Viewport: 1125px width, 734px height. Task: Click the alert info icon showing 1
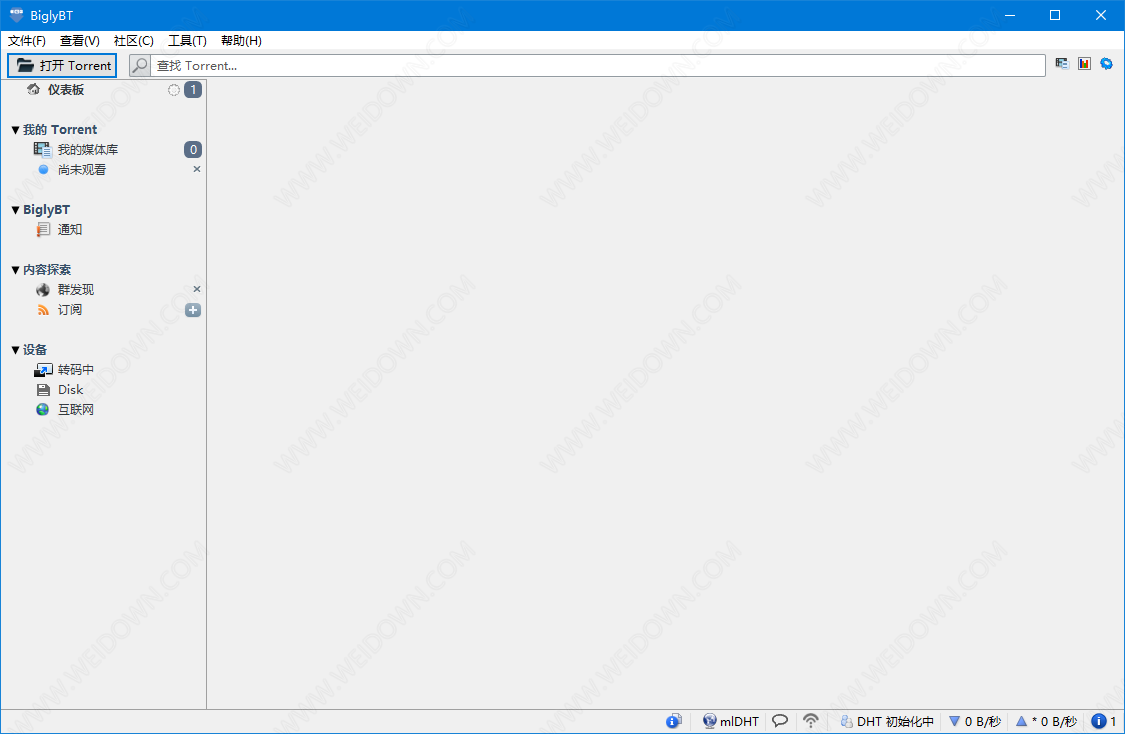(1098, 721)
